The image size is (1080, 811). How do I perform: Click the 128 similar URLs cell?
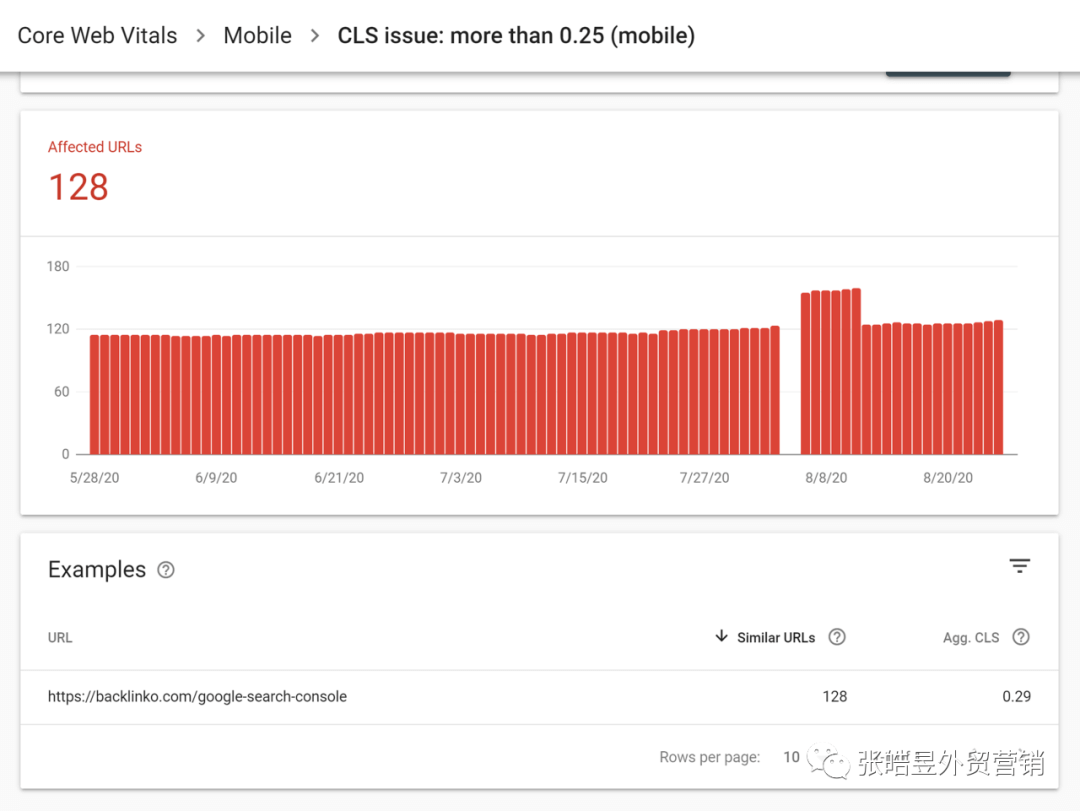[x=834, y=697]
